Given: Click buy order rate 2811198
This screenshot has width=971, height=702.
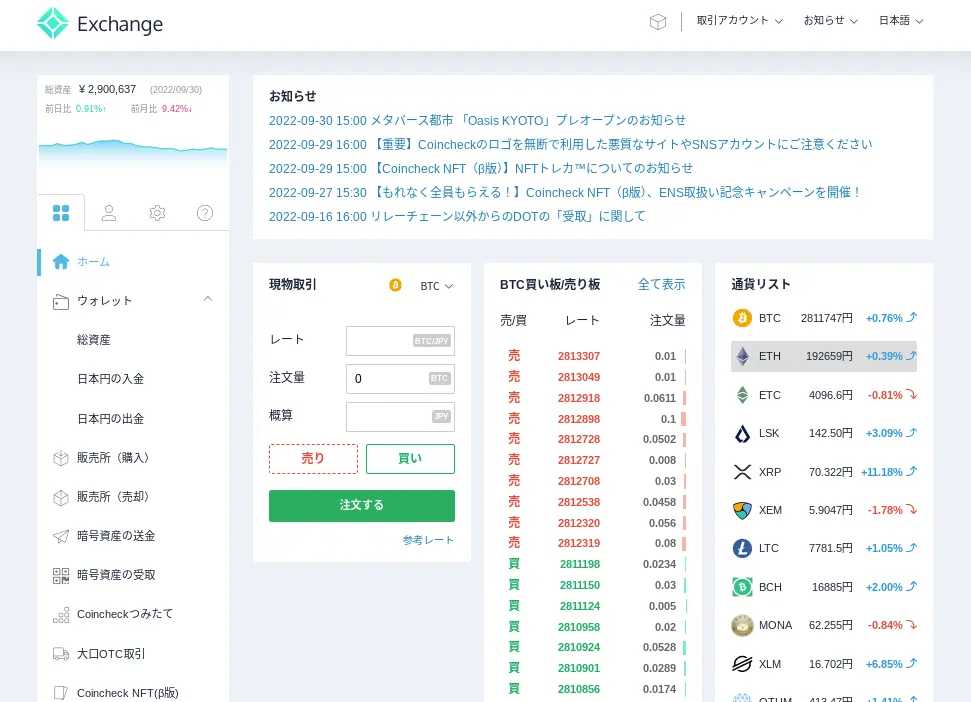Looking at the screenshot, I should [580, 564].
